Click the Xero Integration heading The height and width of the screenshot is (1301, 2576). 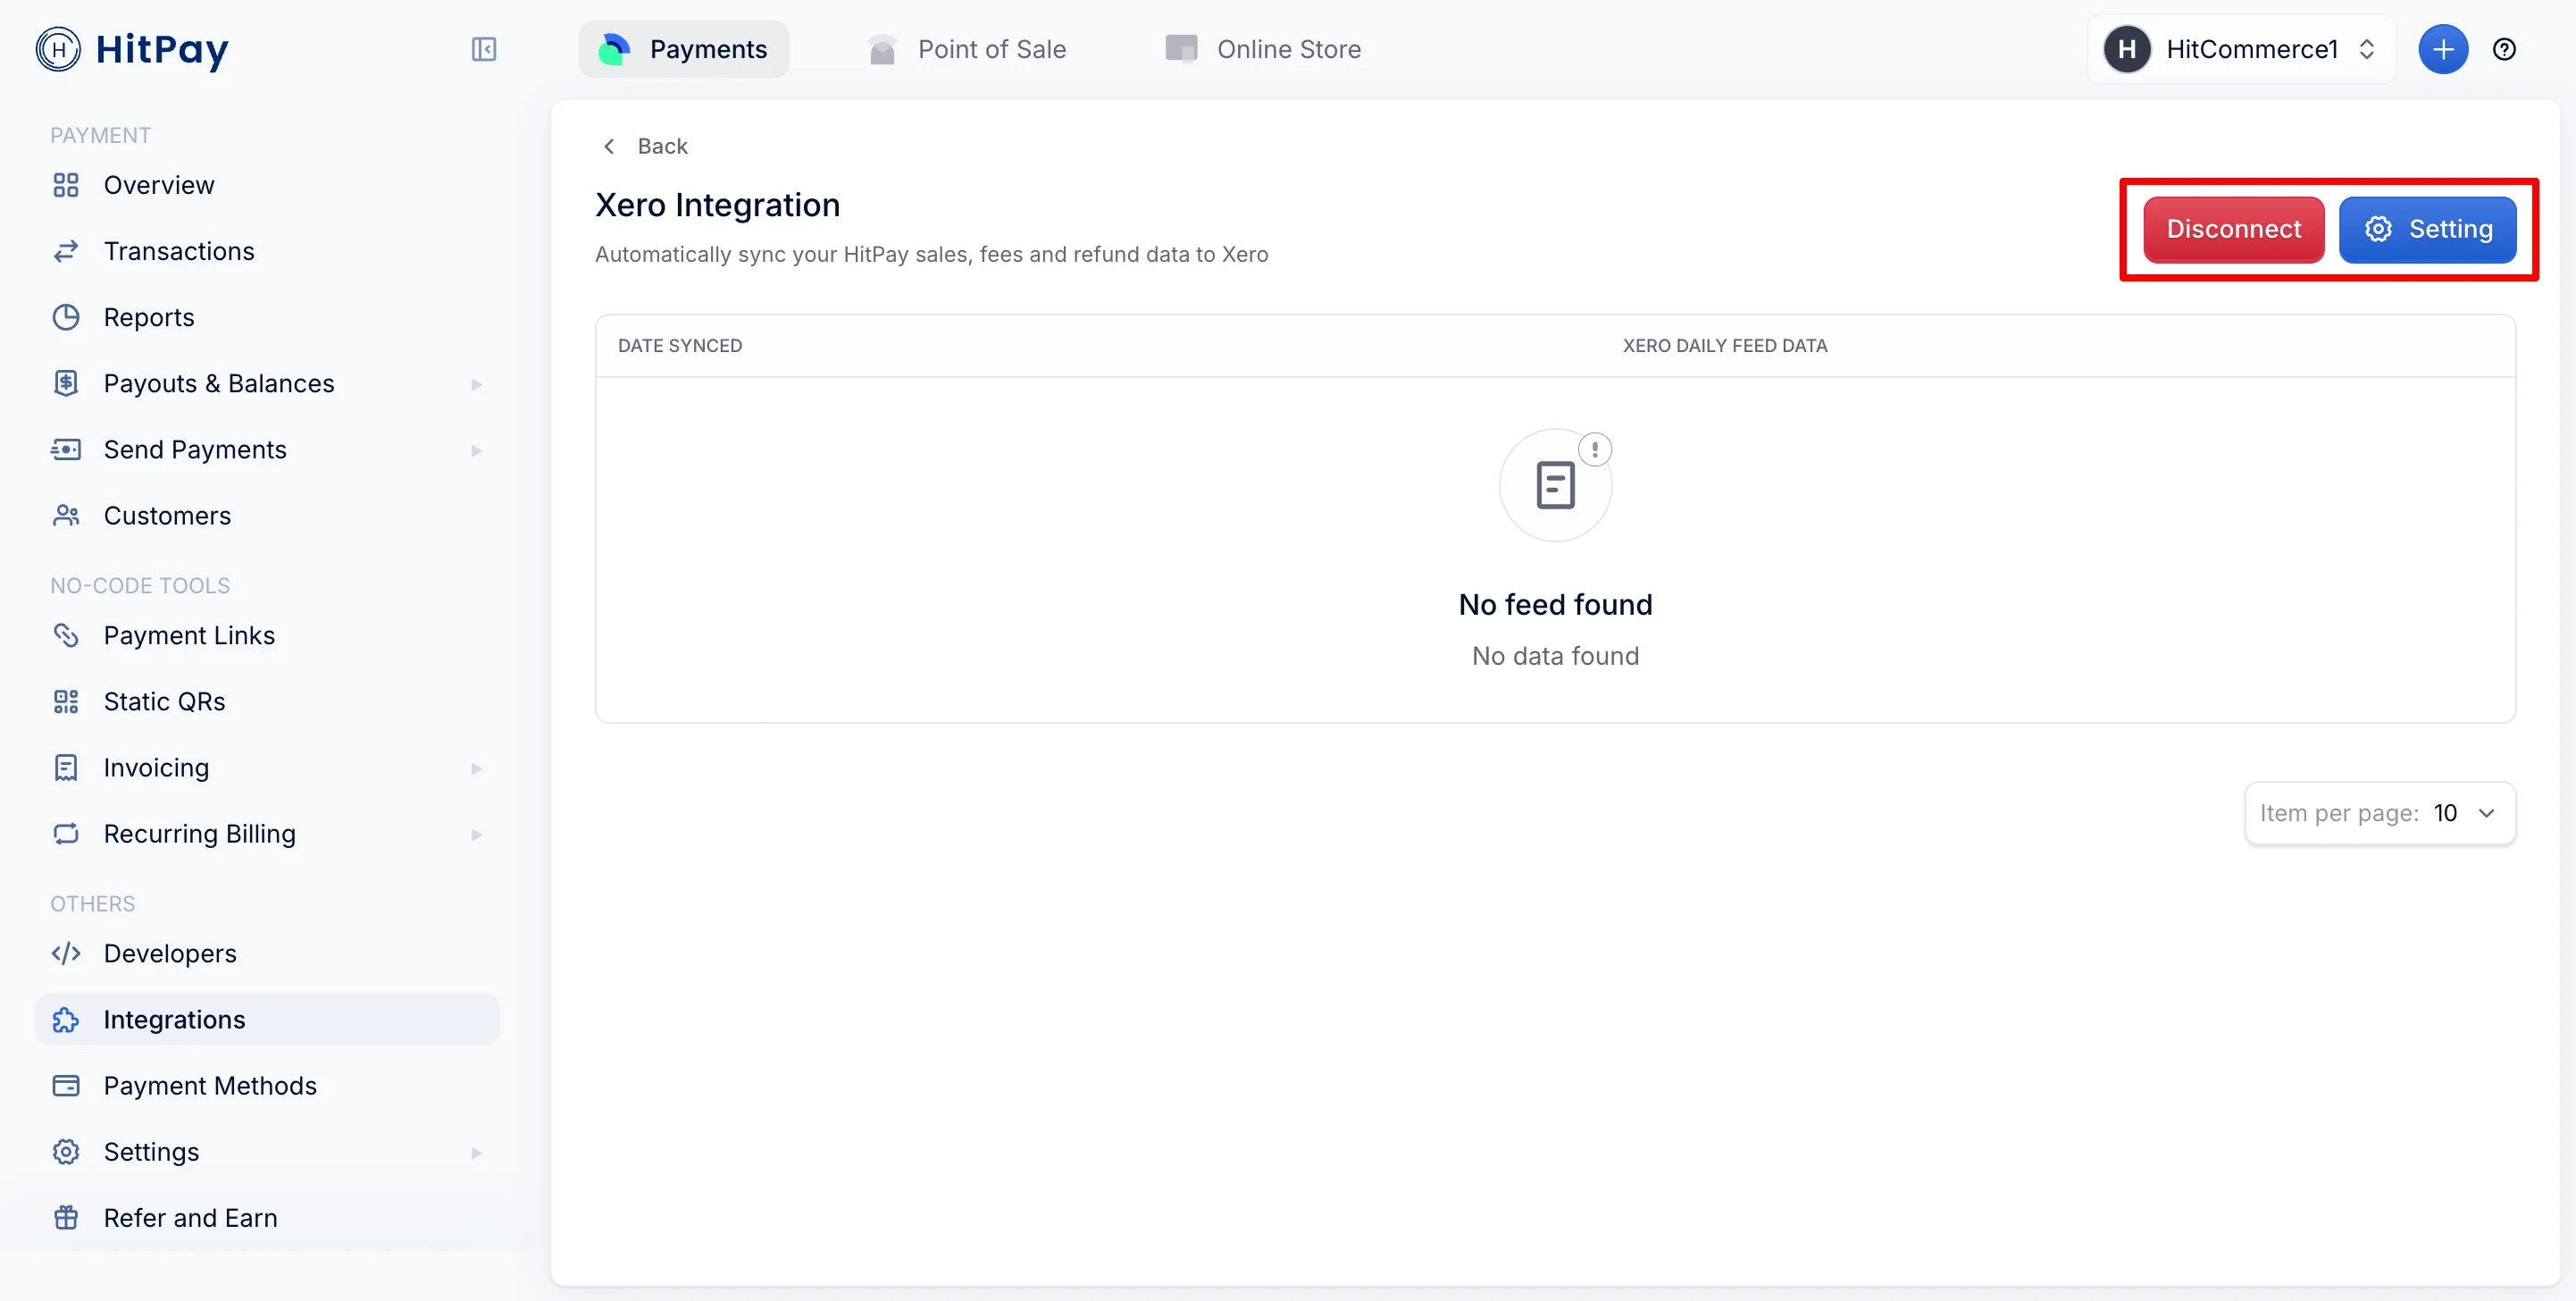coord(717,205)
